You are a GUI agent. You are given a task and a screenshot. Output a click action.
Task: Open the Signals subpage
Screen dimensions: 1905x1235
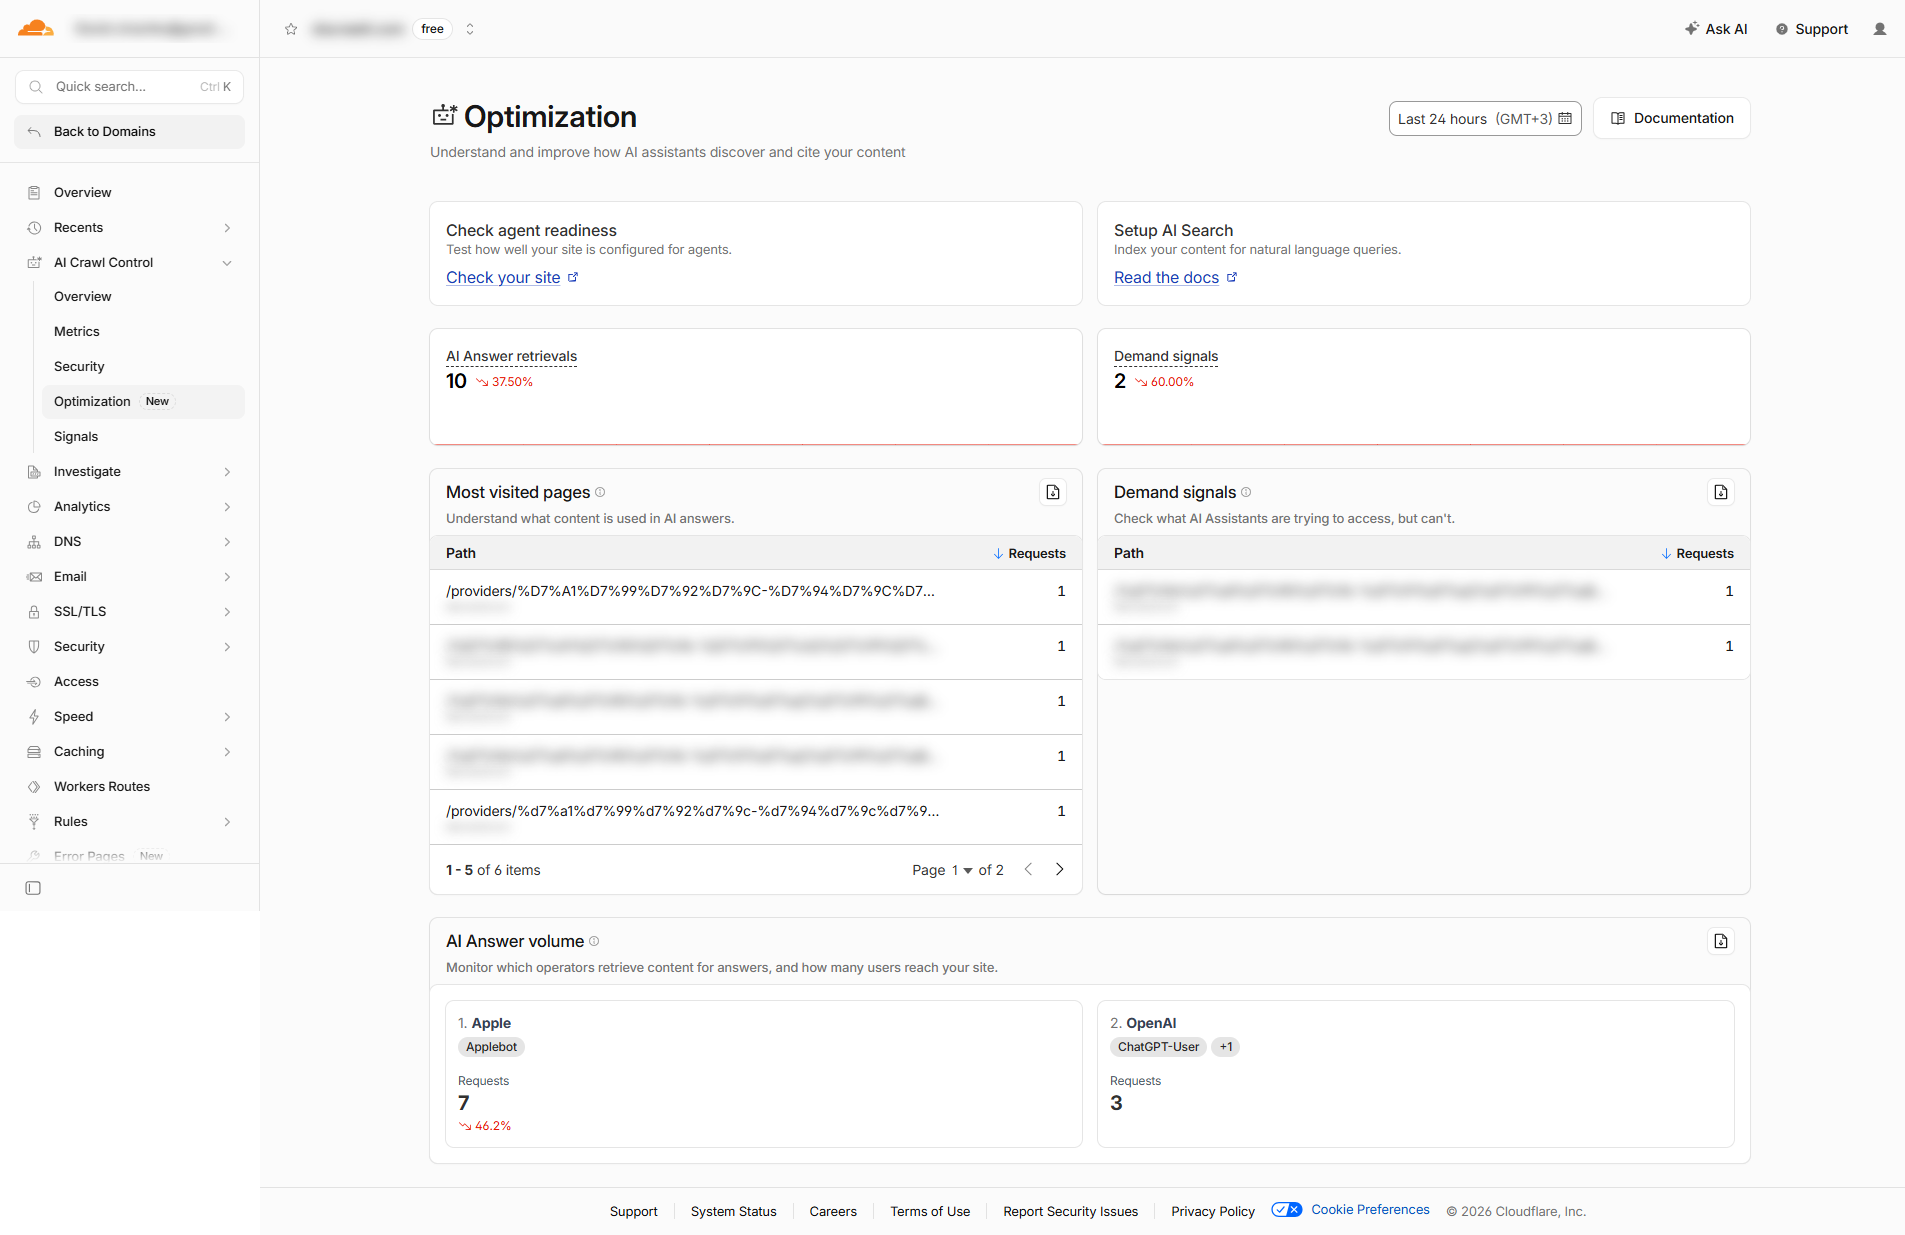pyautogui.click(x=76, y=437)
